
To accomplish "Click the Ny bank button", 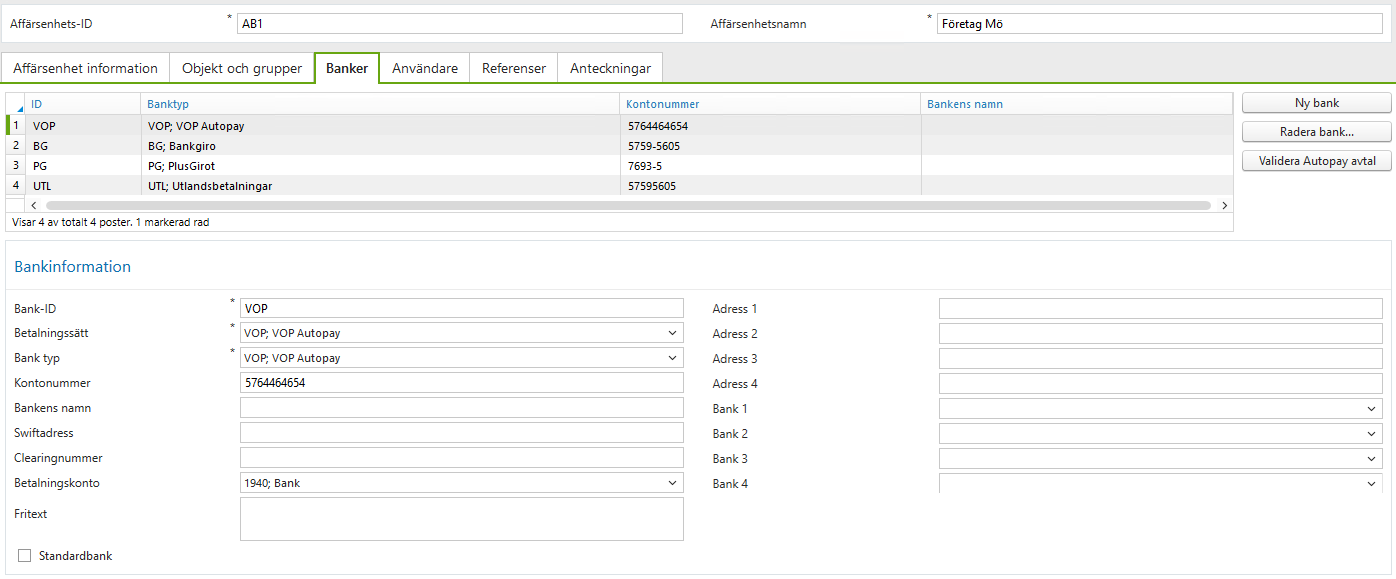I will click(1315, 102).
